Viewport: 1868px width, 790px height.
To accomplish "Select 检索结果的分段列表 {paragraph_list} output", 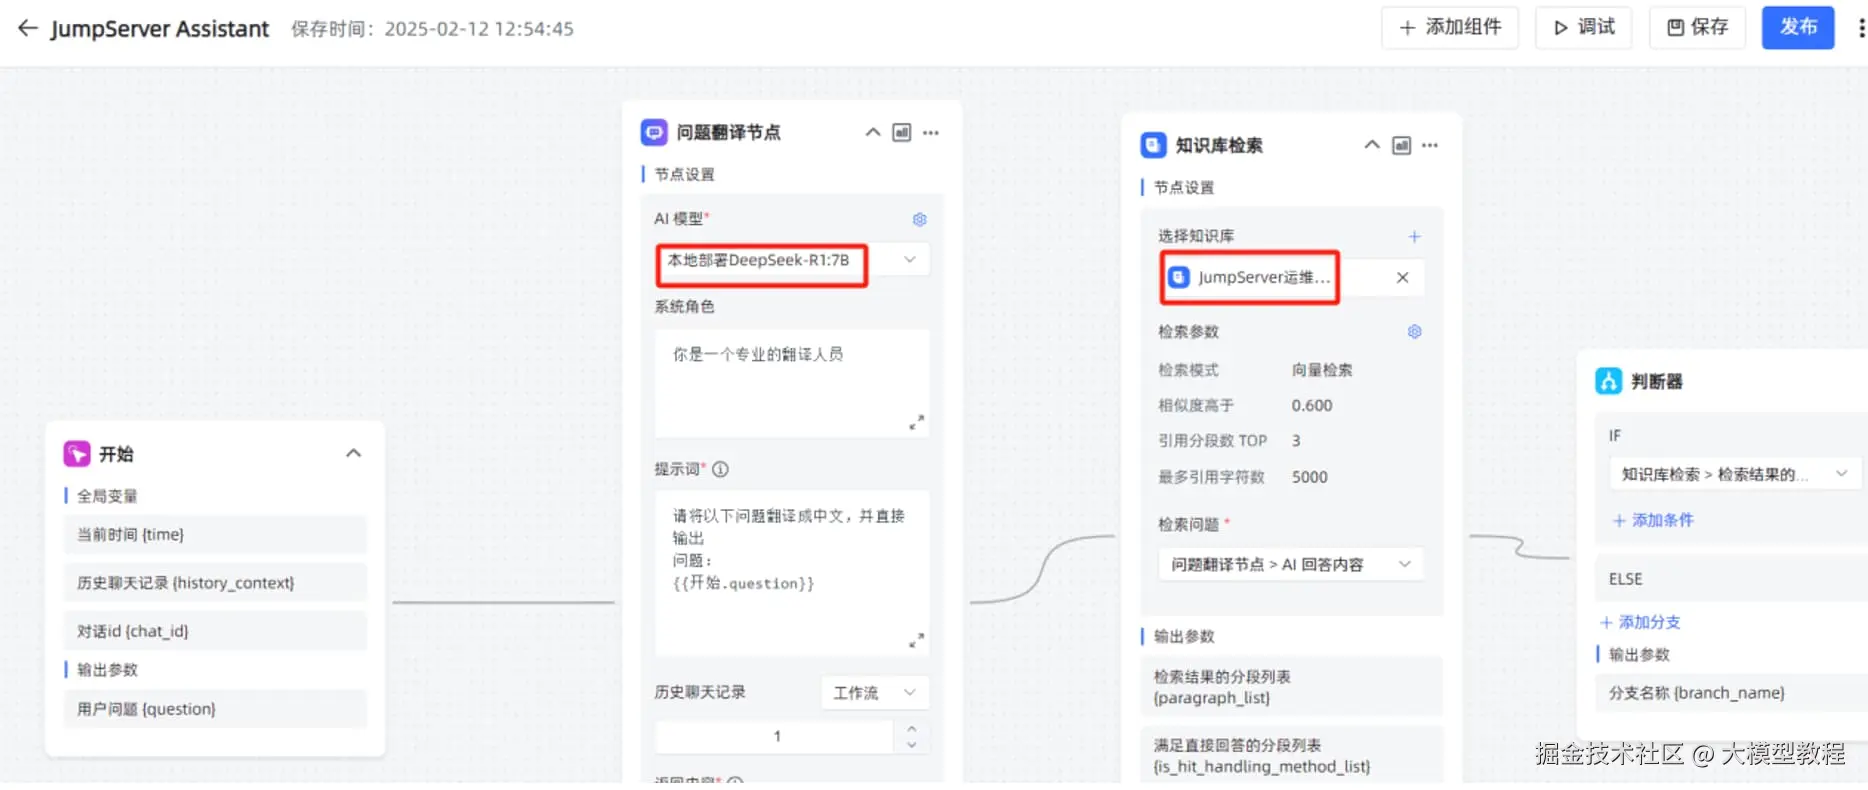I will tap(1292, 687).
